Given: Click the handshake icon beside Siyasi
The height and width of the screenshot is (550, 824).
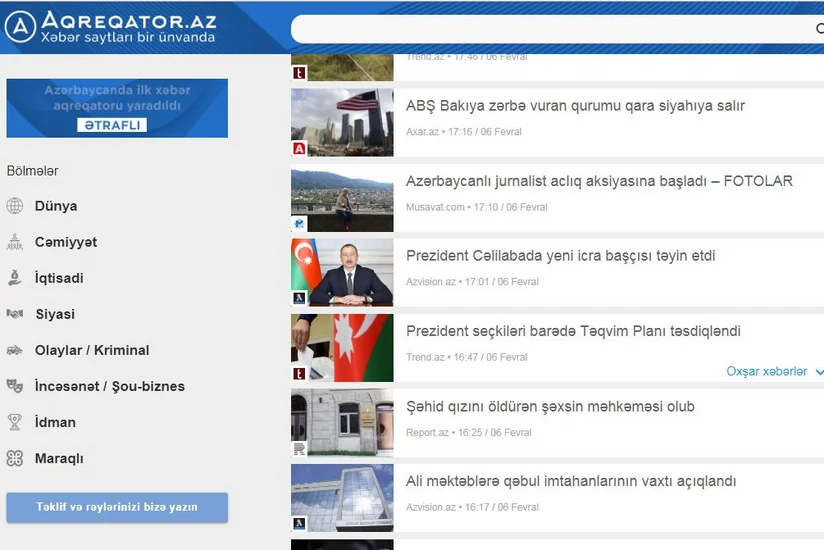Looking at the screenshot, I should pyautogui.click(x=15, y=314).
